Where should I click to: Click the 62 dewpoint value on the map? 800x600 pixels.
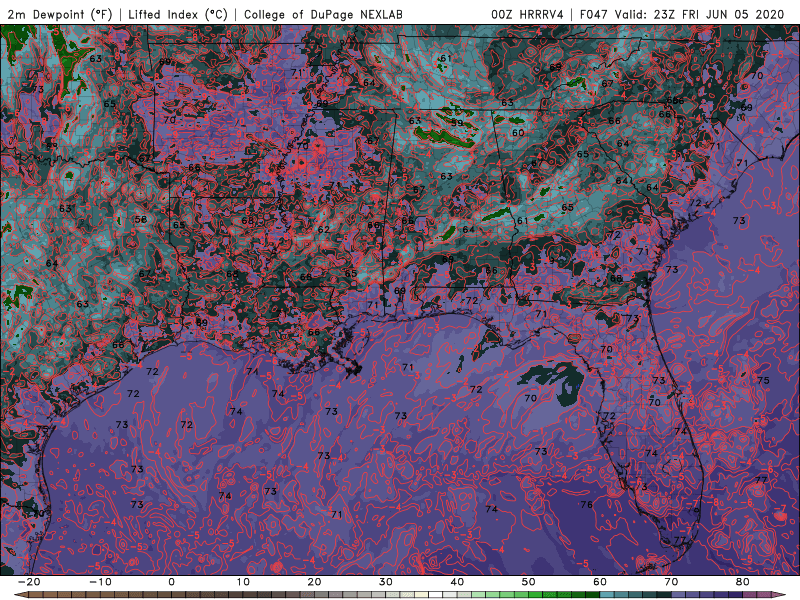323,230
